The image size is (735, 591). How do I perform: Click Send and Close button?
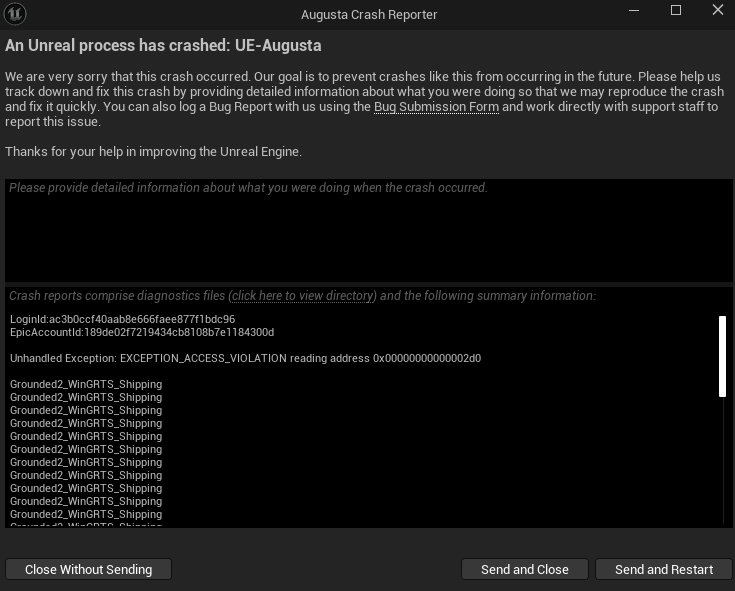click(x=525, y=569)
